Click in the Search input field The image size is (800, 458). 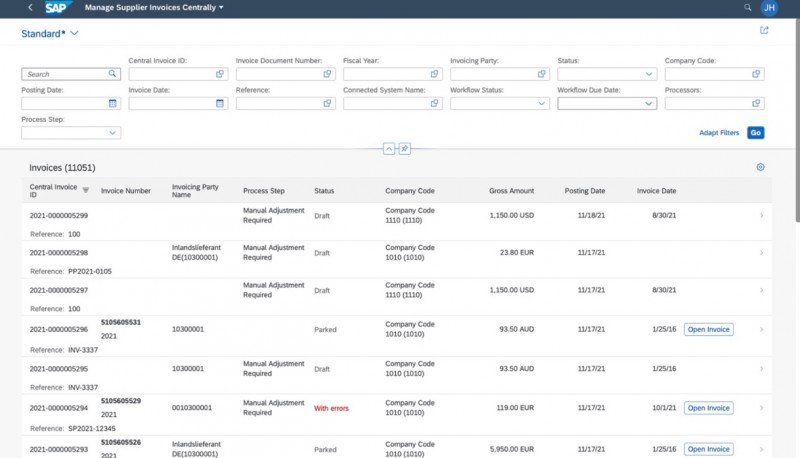pyautogui.click(x=65, y=74)
